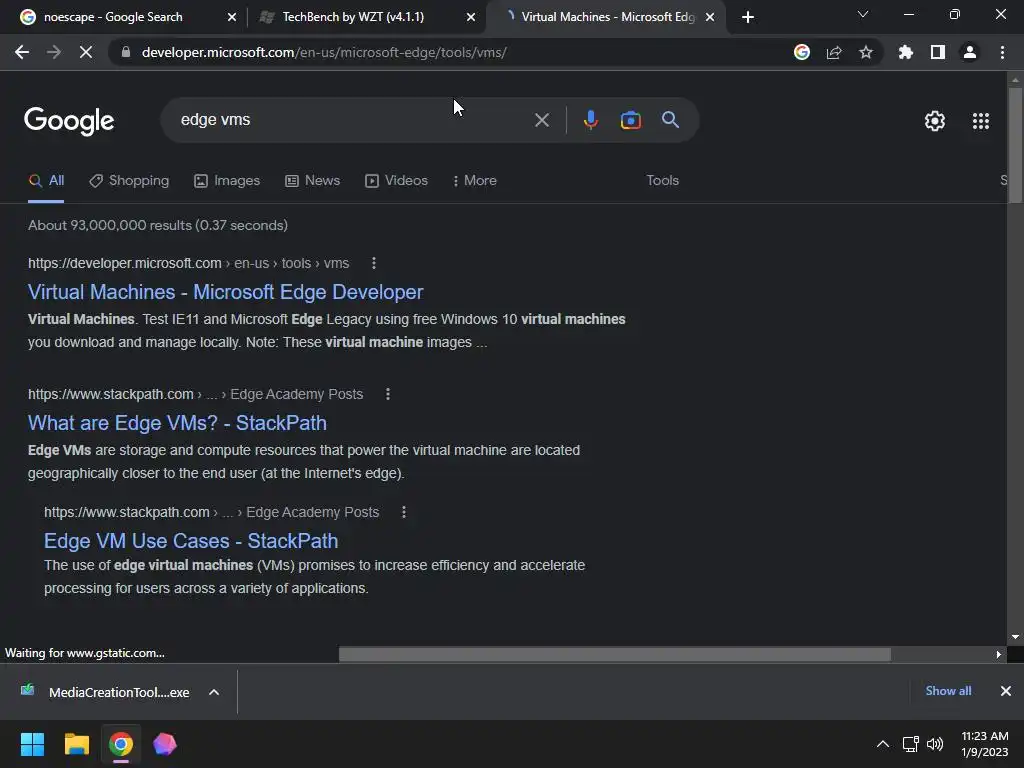
Task: Open the clock and date panel
Action: tap(985, 744)
